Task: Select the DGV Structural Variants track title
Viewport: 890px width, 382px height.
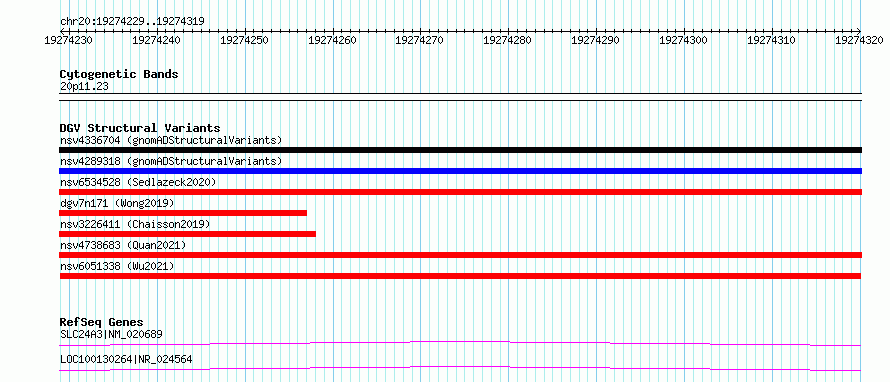Action: [140, 128]
